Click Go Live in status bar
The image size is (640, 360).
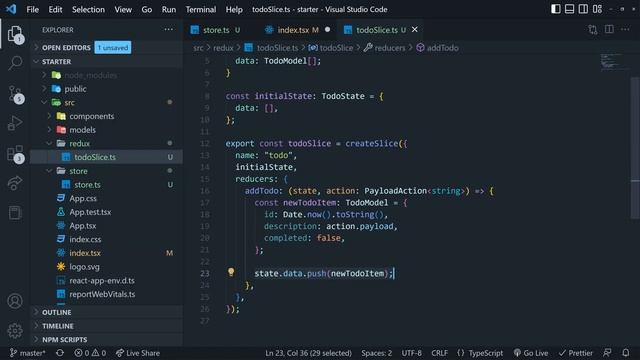531,353
